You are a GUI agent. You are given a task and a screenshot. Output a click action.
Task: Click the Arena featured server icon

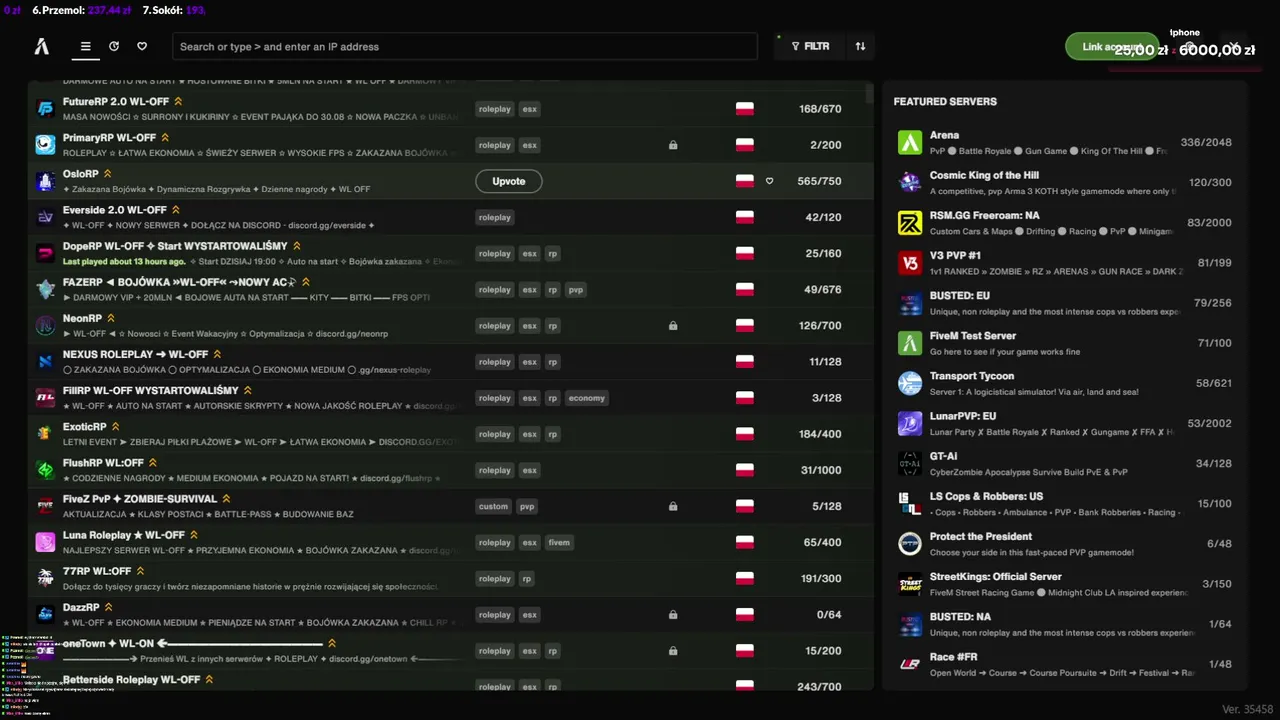click(910, 143)
